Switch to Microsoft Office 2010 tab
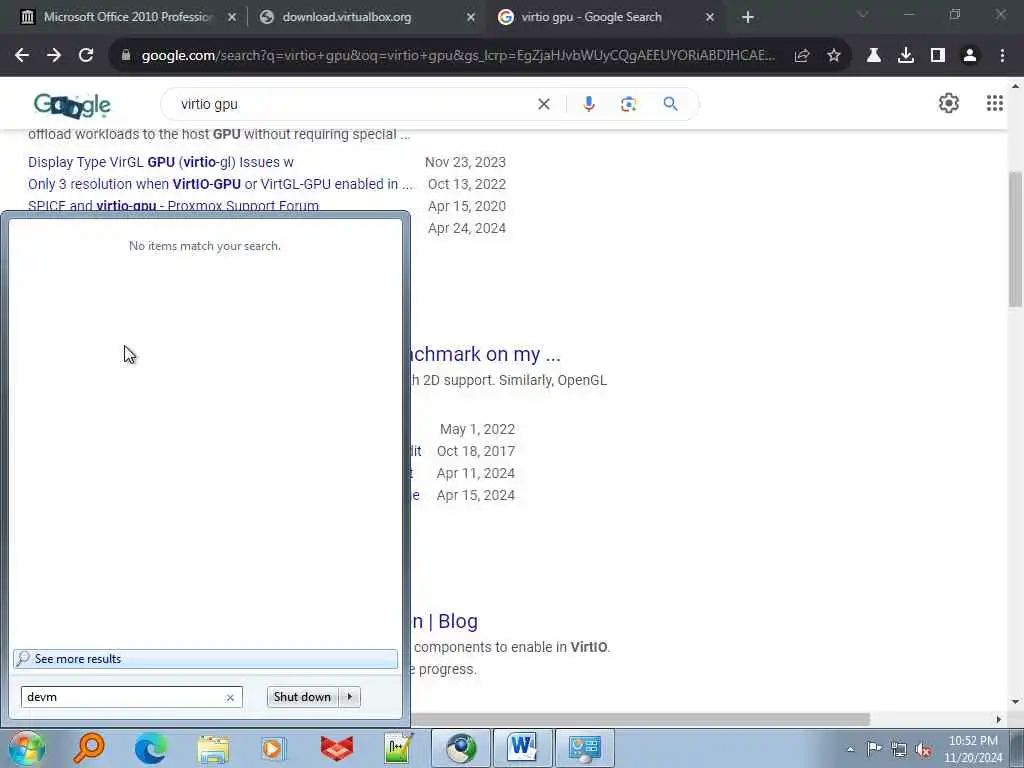Screen dimensions: 1024x768 click(x=127, y=17)
